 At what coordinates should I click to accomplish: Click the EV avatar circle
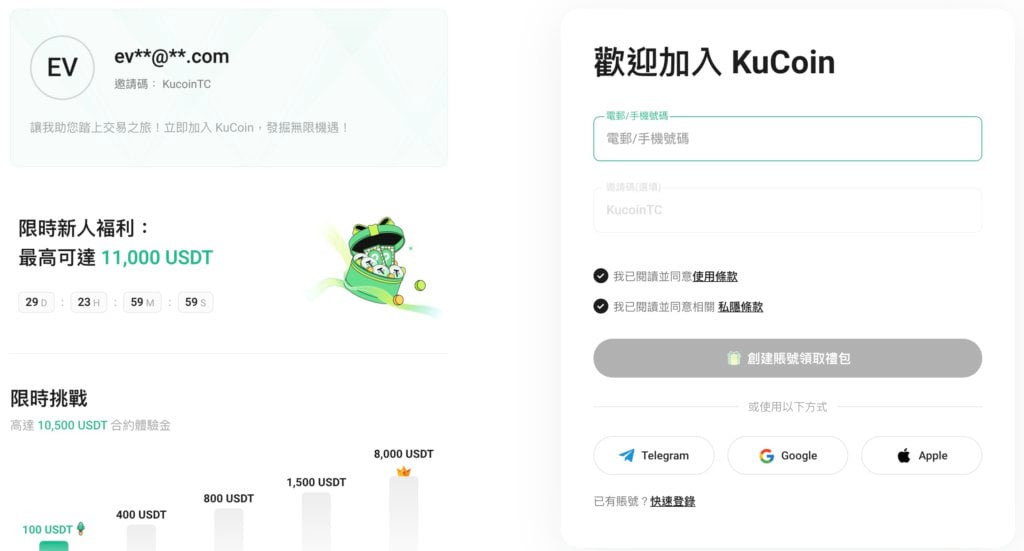coord(62,67)
